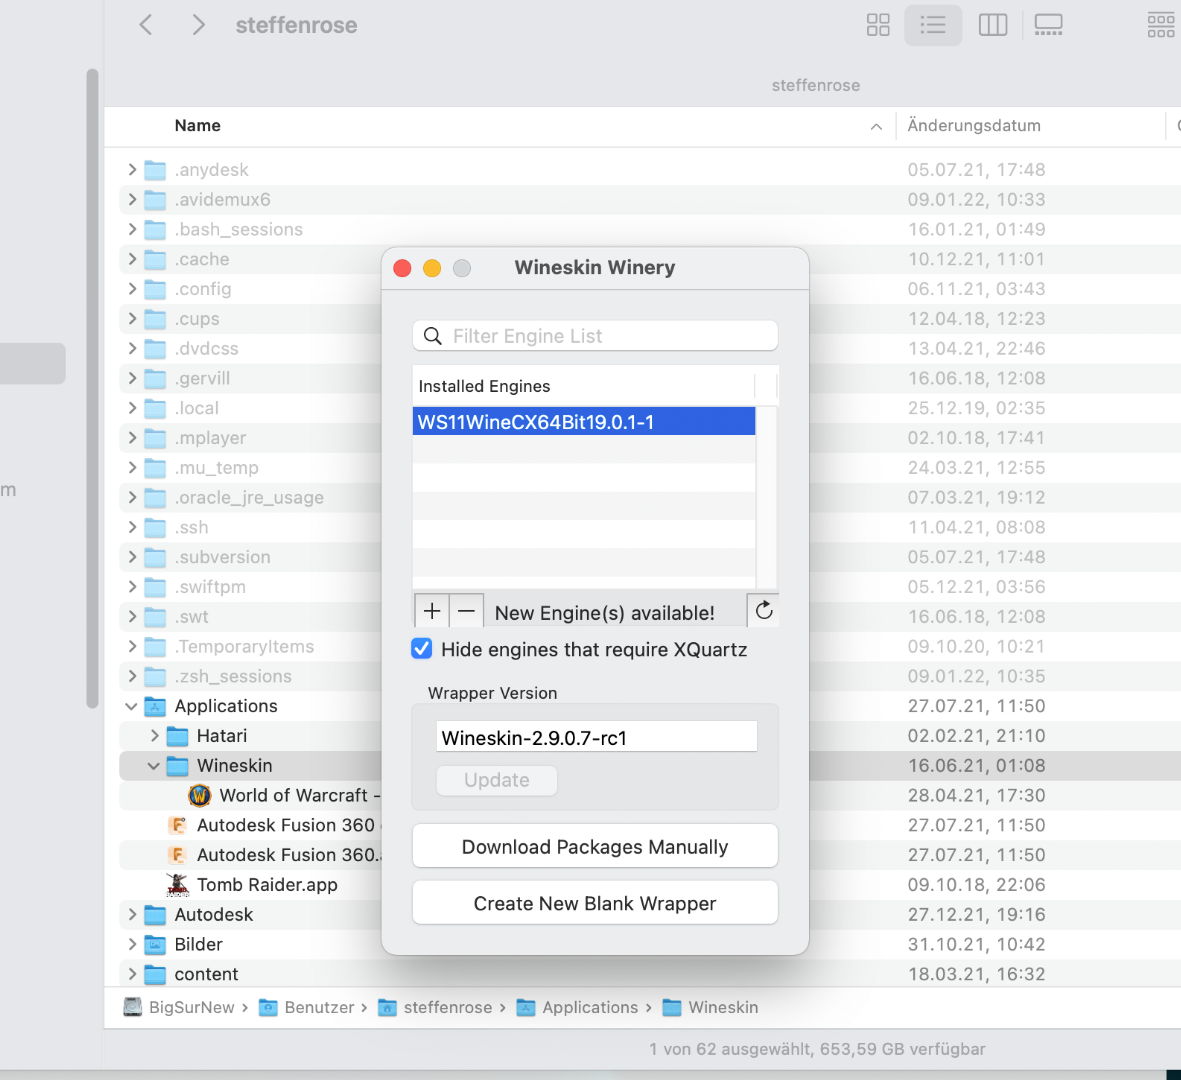Click the Finder vertical scrollbar

coord(92,388)
